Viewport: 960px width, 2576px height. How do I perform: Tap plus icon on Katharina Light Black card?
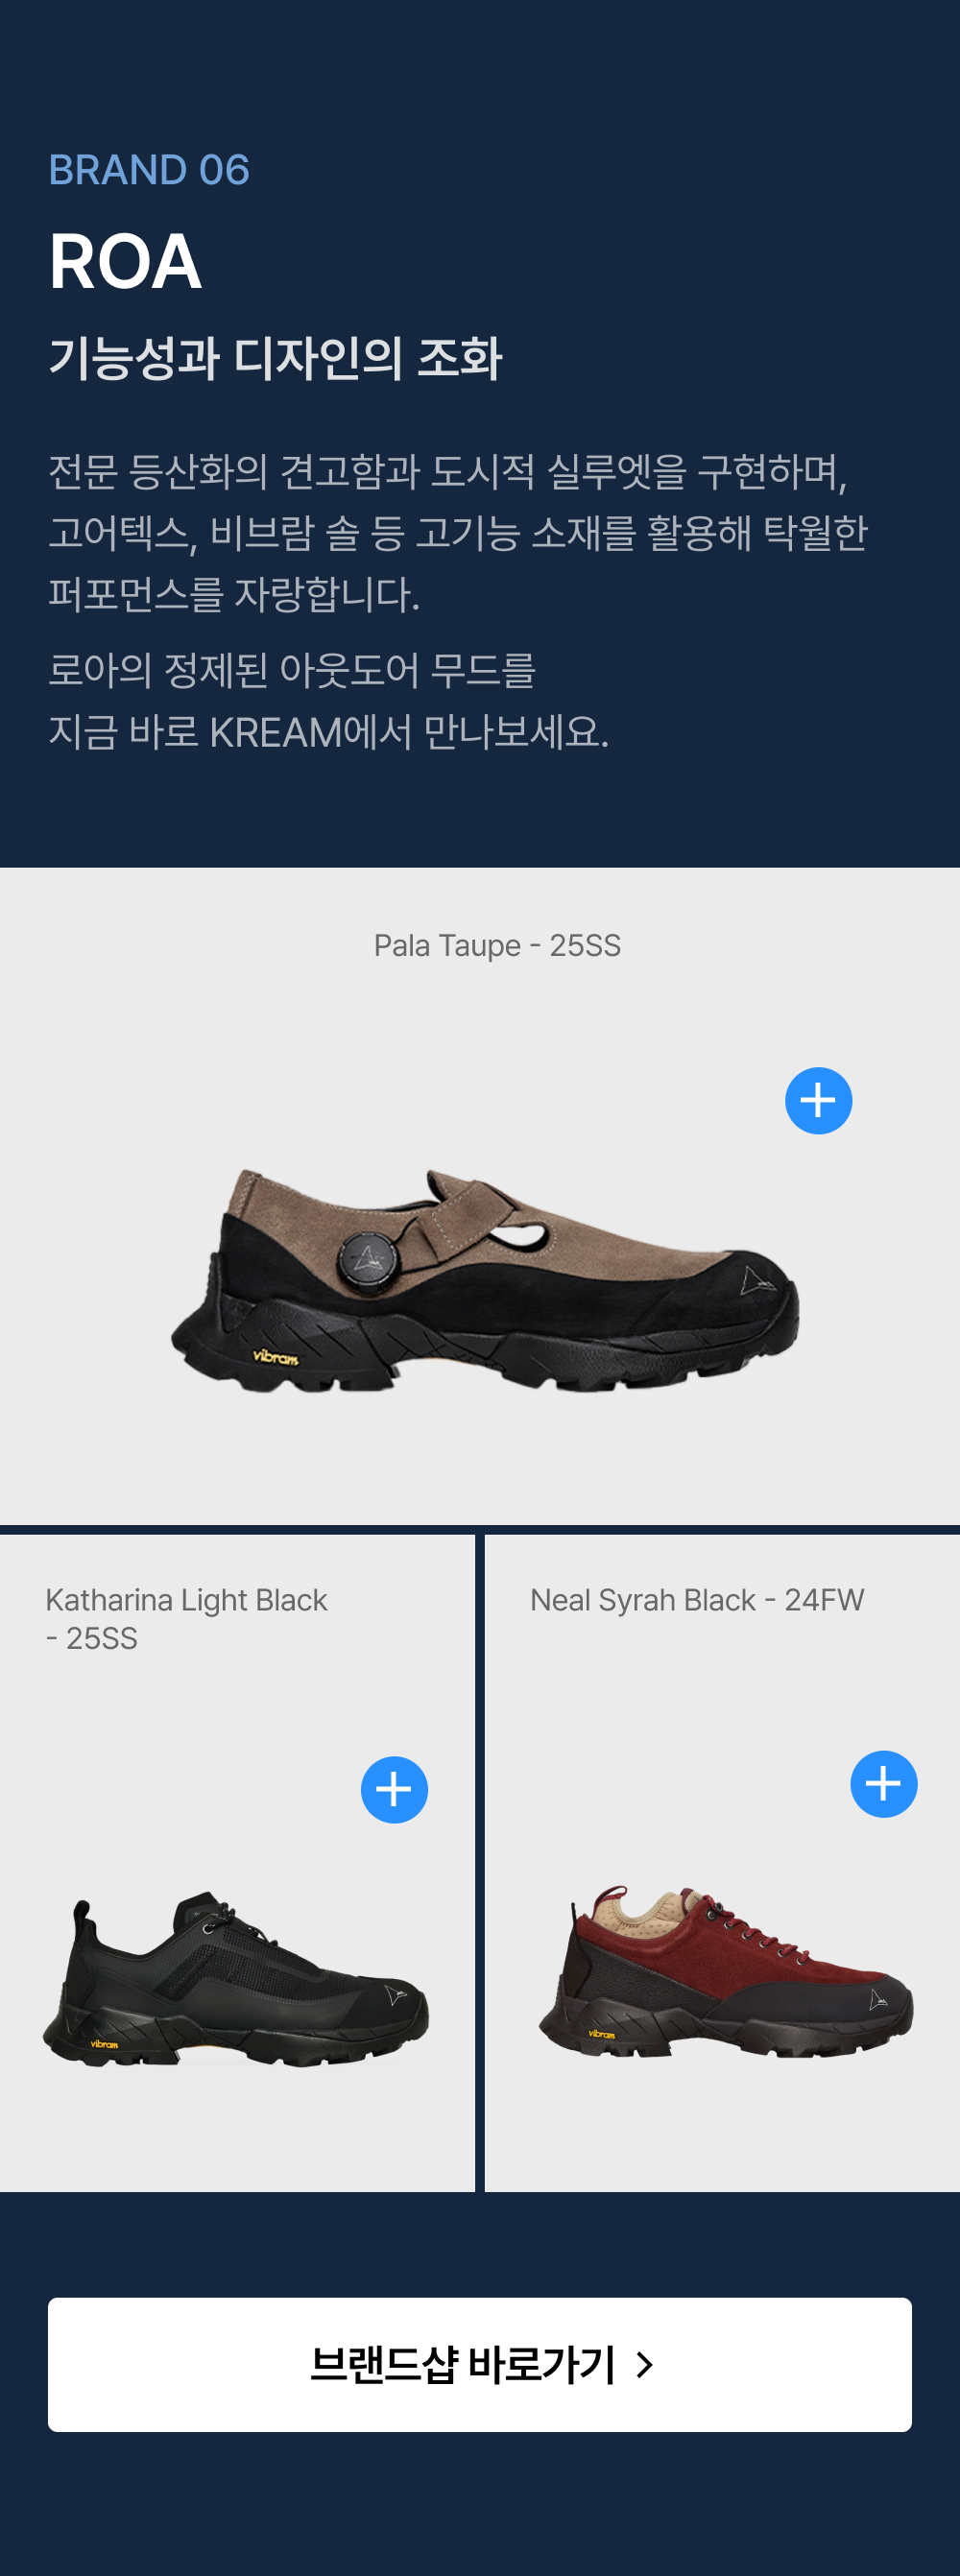point(394,1789)
